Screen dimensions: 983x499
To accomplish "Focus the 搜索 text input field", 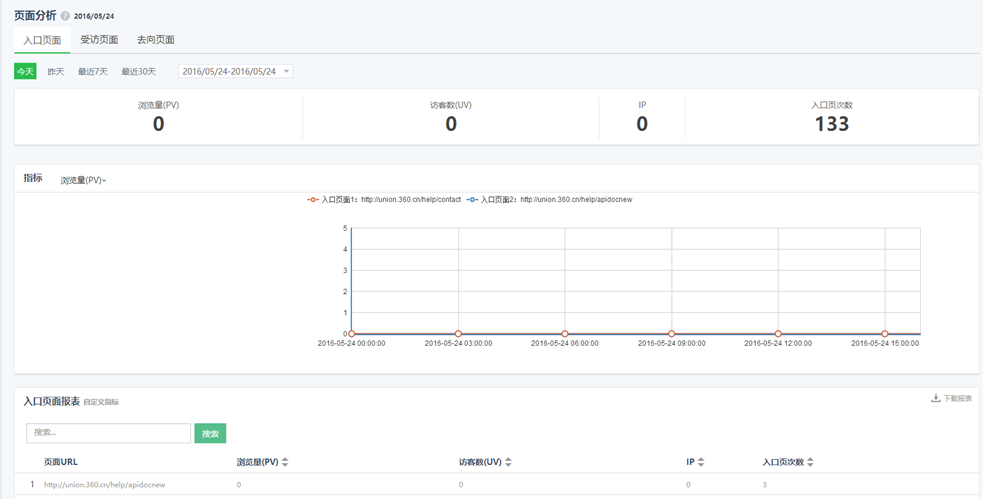I will 108,433.
